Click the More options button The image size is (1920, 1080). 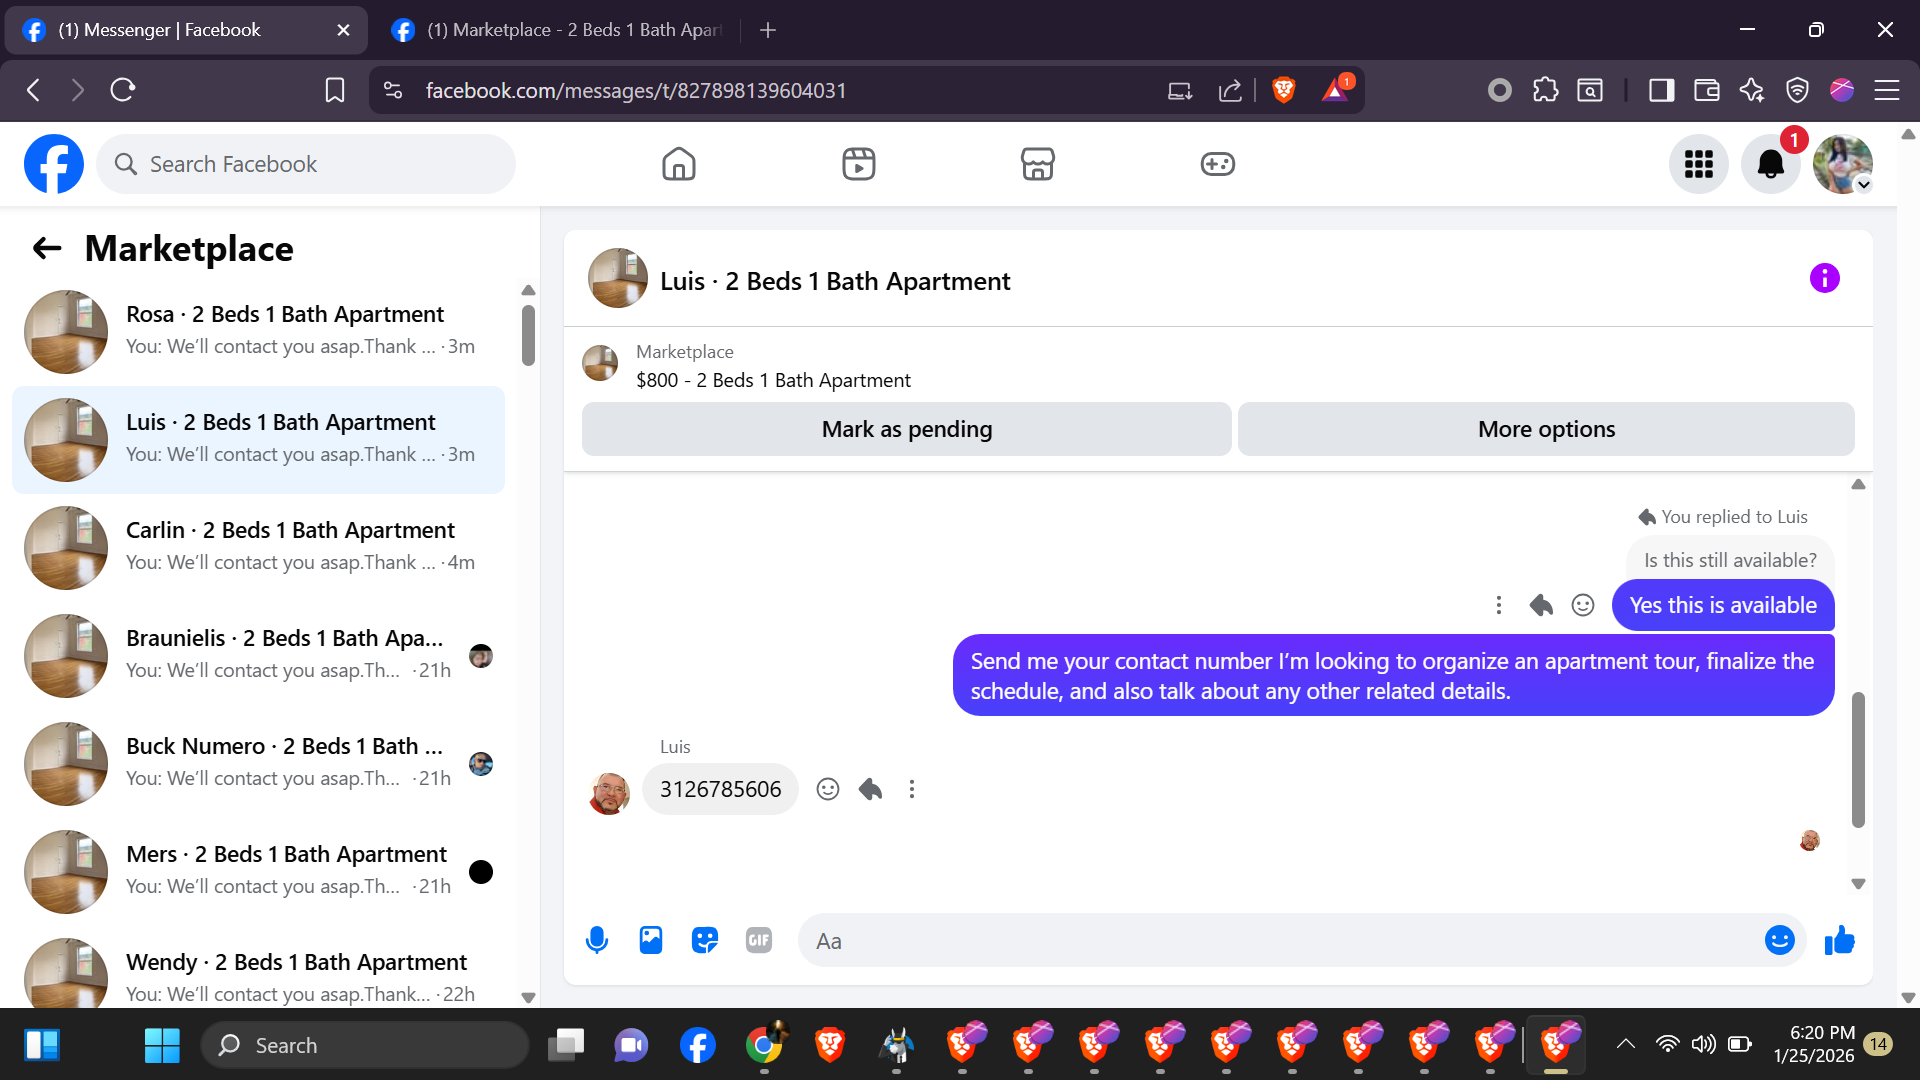(1546, 429)
